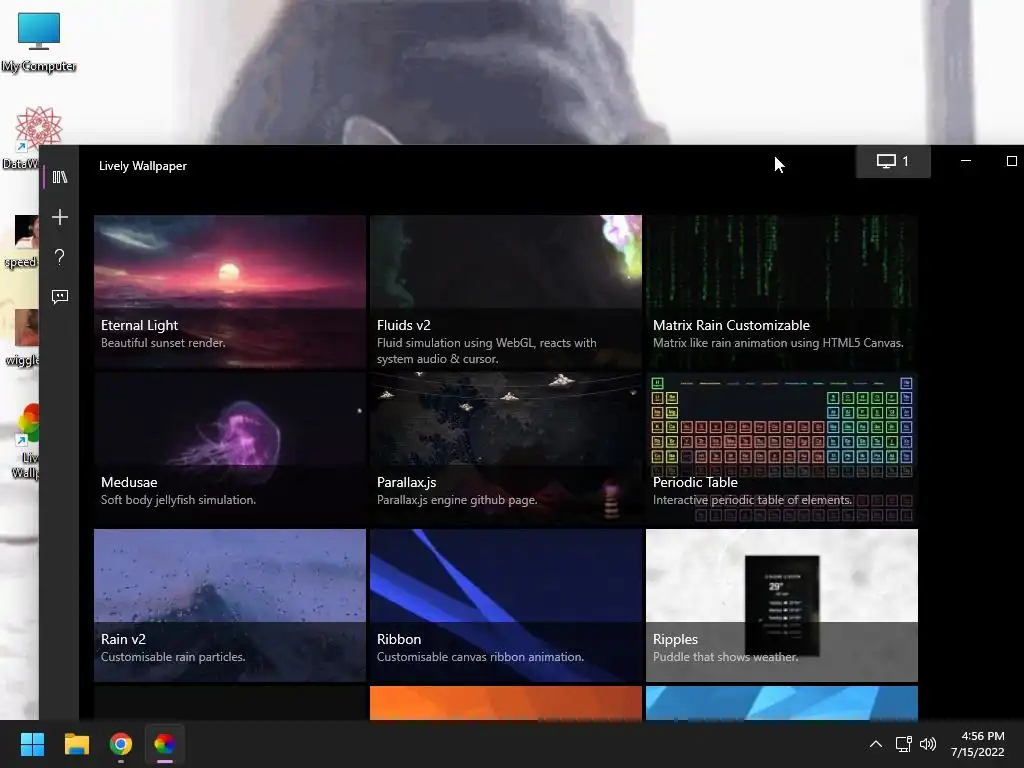
Task: Open the My Computer desktop icon
Action: click(39, 42)
